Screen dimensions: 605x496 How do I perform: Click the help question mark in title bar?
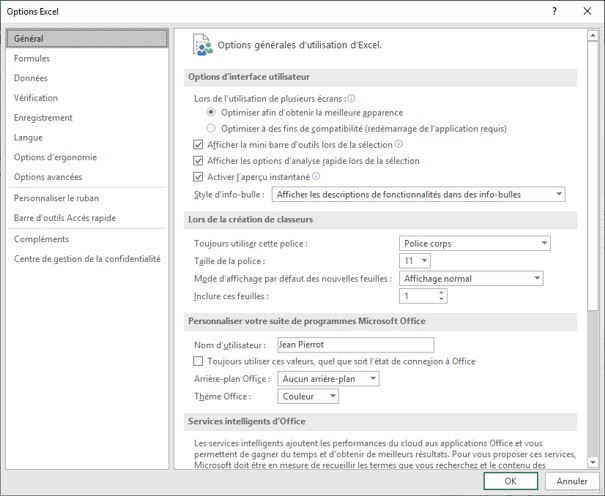tap(554, 10)
